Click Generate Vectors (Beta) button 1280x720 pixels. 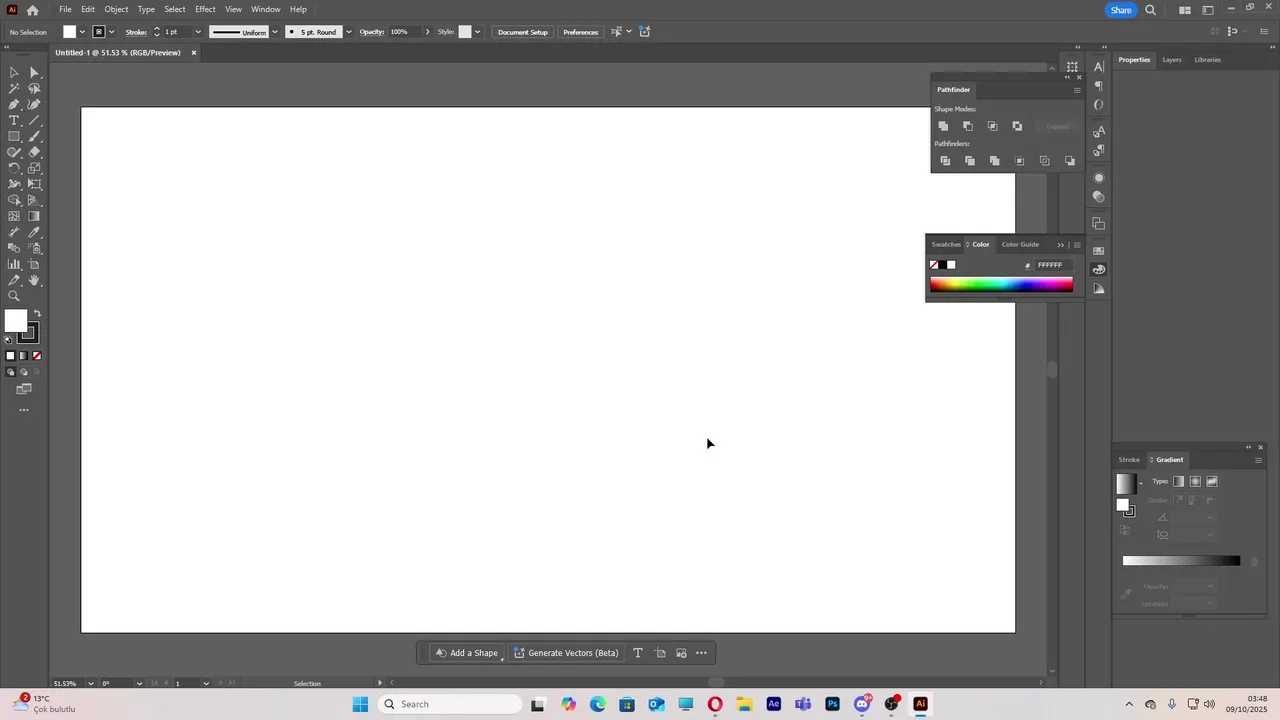566,653
